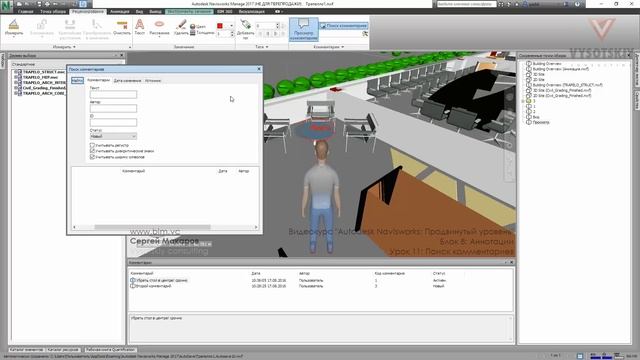Select the Text (Текст) redline tool

[140, 27]
